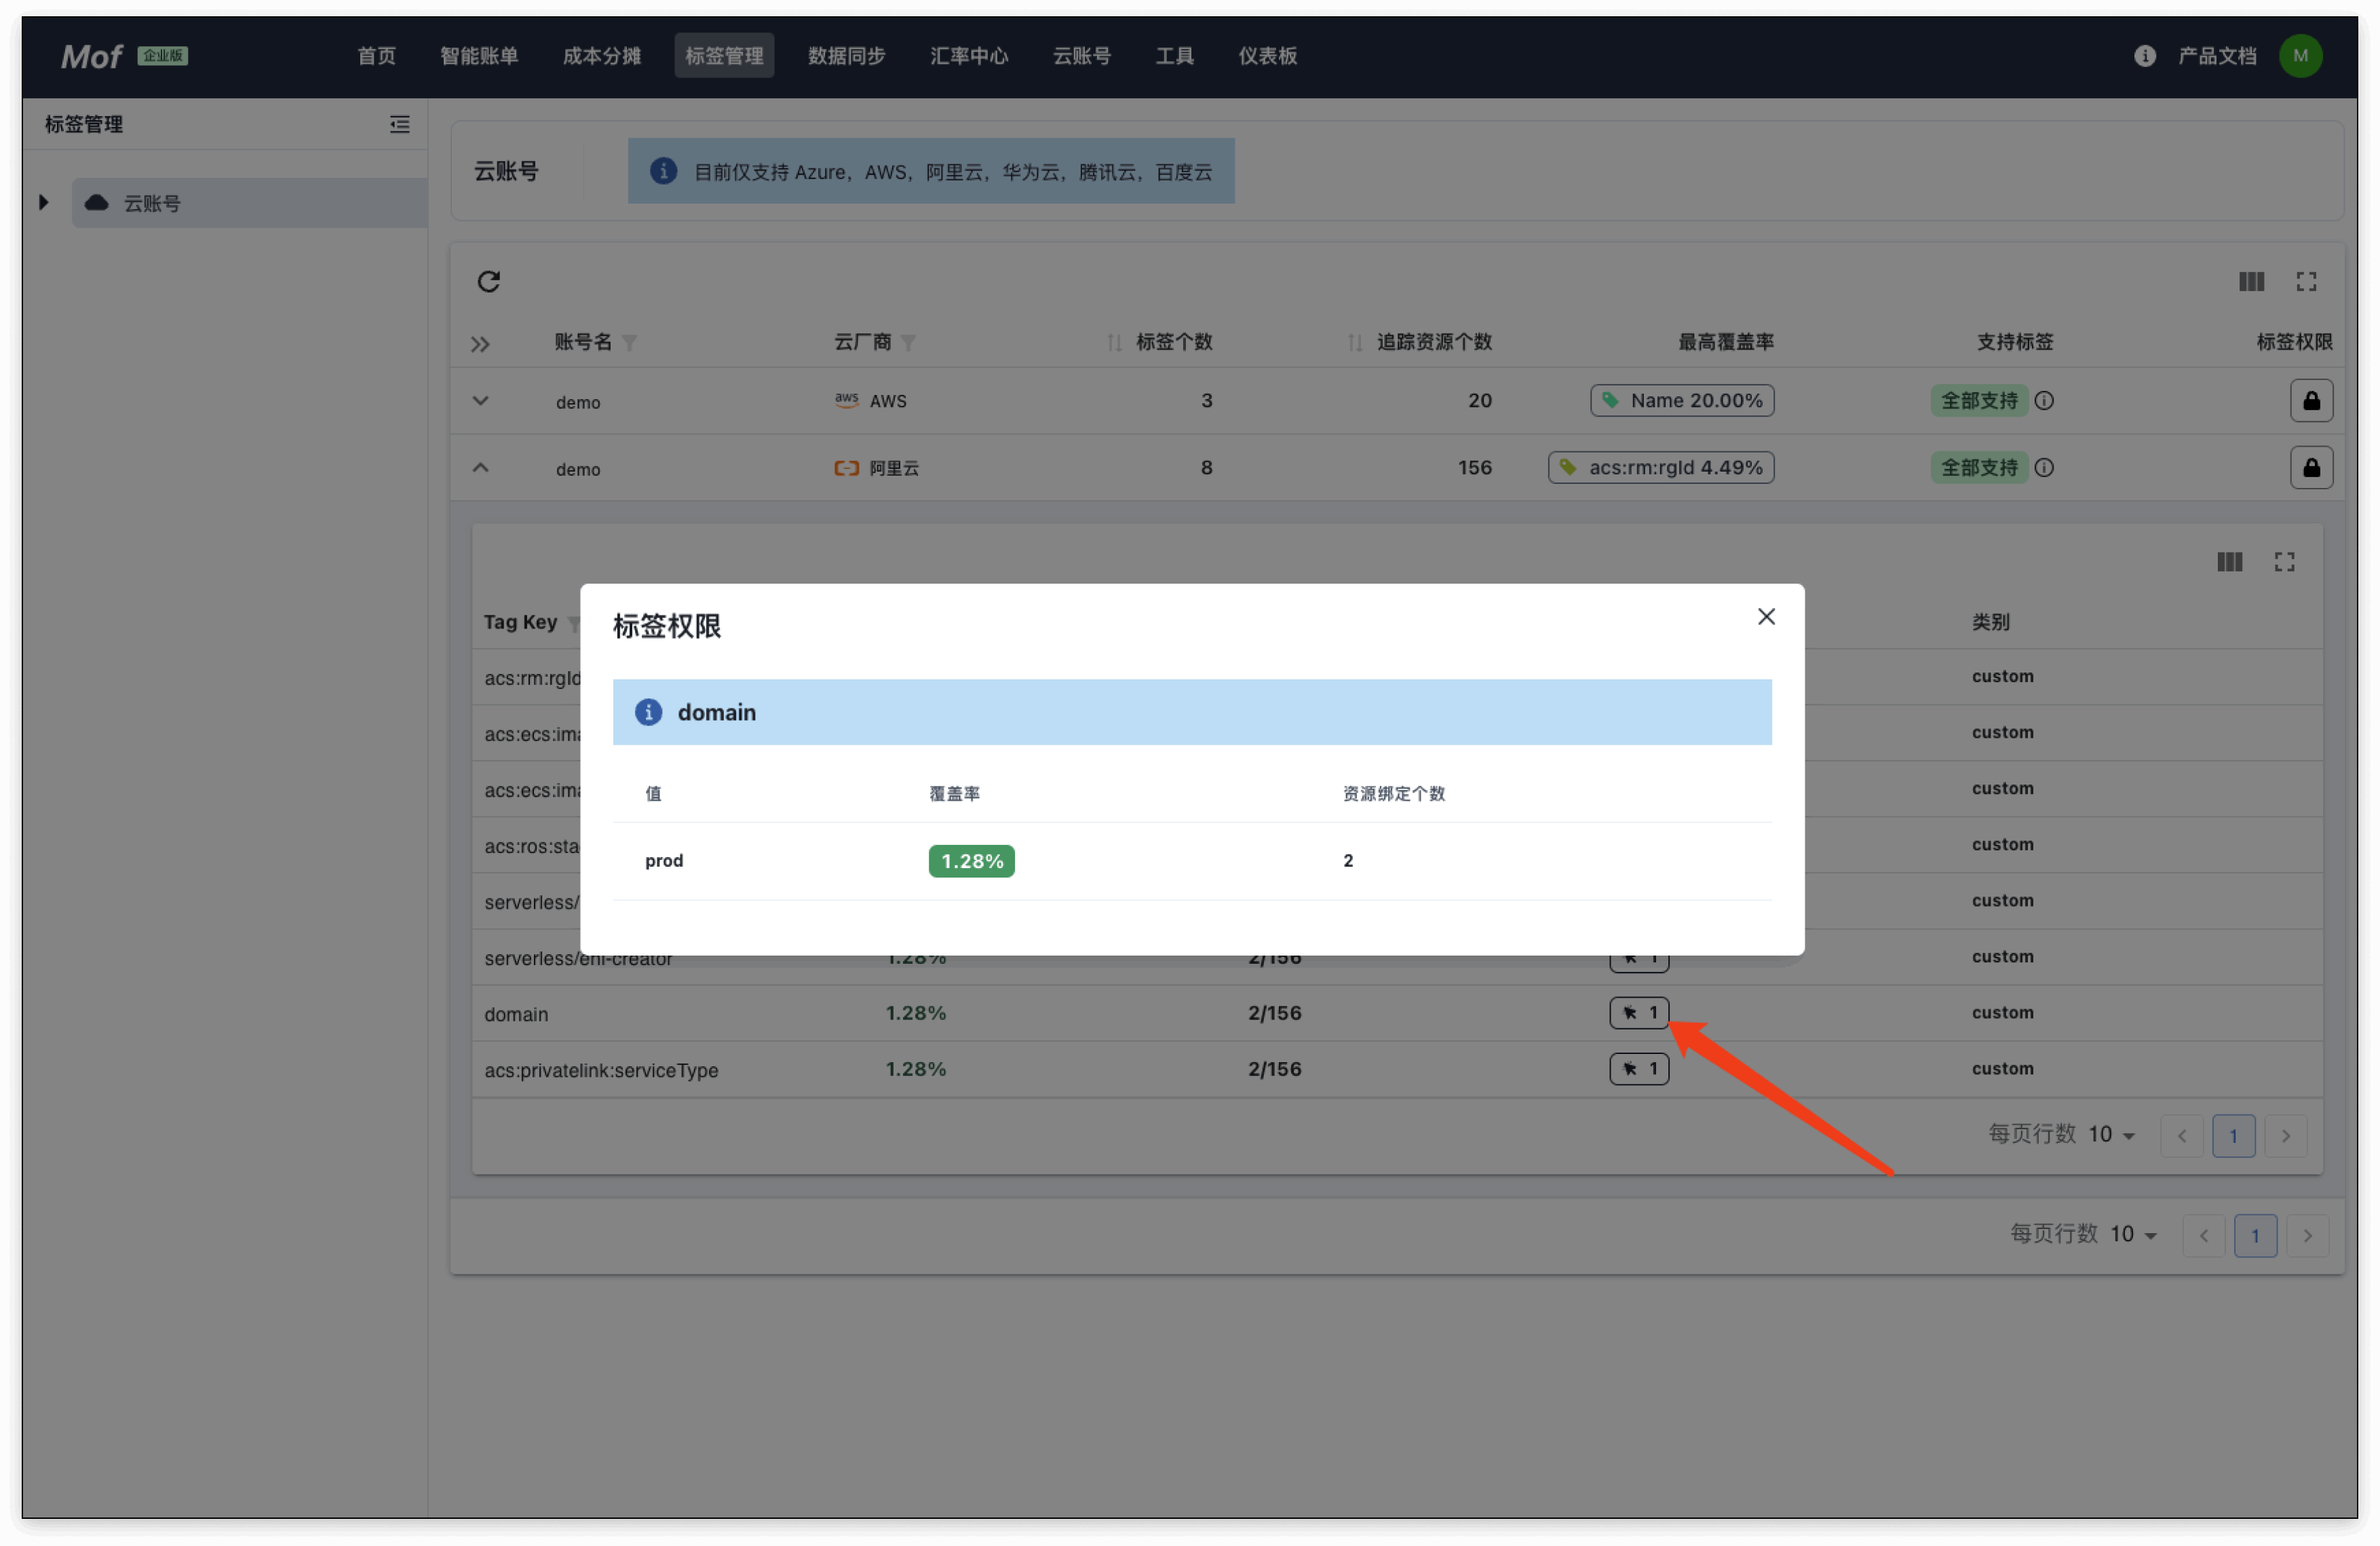Image resolution: width=2380 pixels, height=1546 pixels.
Task: Click the 阿里云 vendor icon
Action: click(847, 468)
